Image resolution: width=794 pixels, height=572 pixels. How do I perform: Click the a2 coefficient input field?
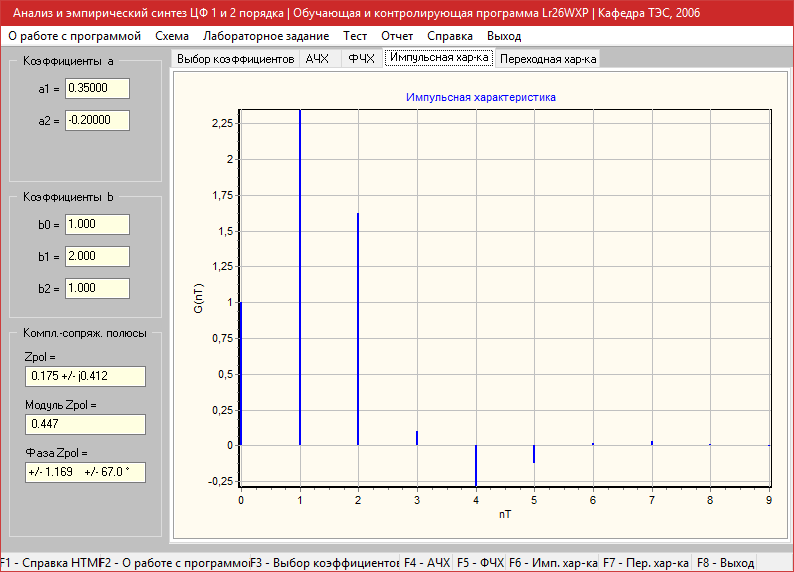tap(97, 120)
